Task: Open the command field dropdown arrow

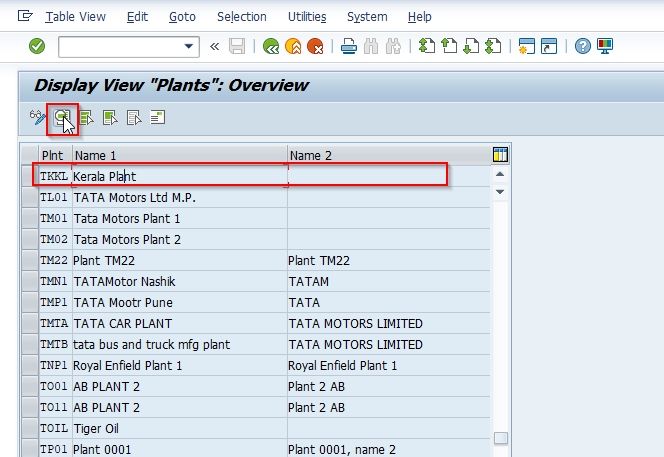Action: point(189,46)
